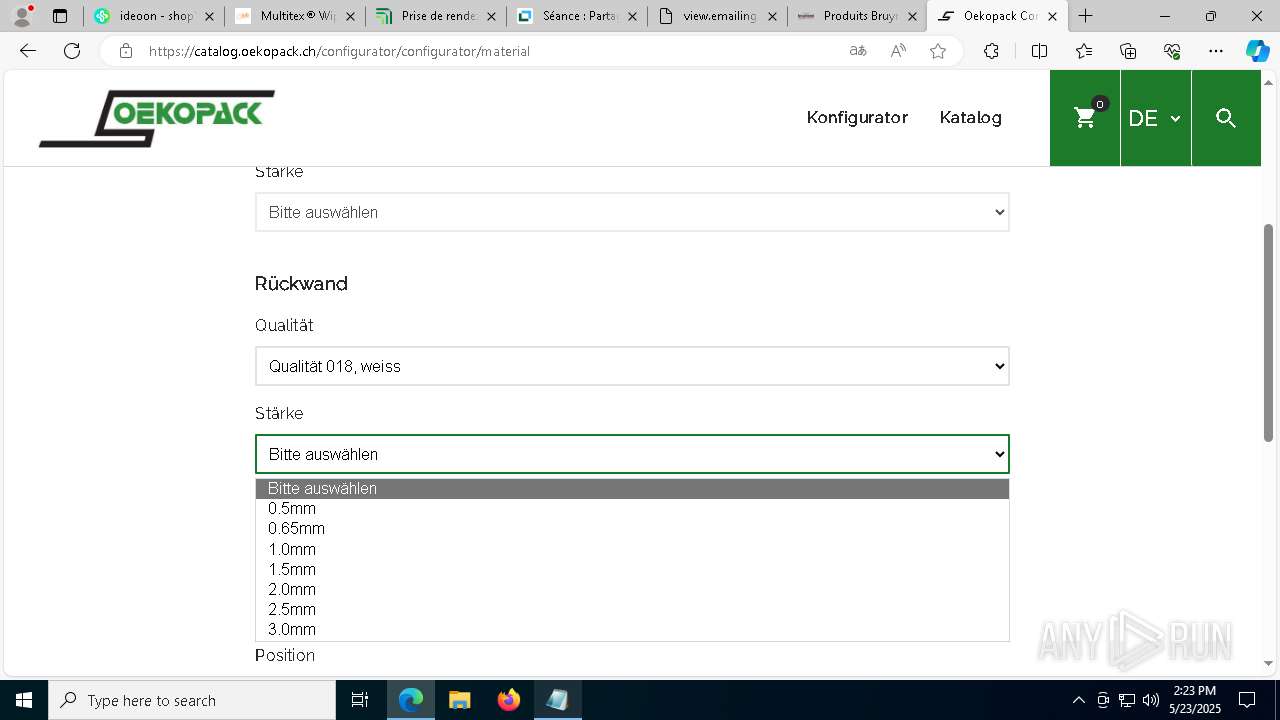
Task: Select the 3.0mm option
Action: coord(632,629)
